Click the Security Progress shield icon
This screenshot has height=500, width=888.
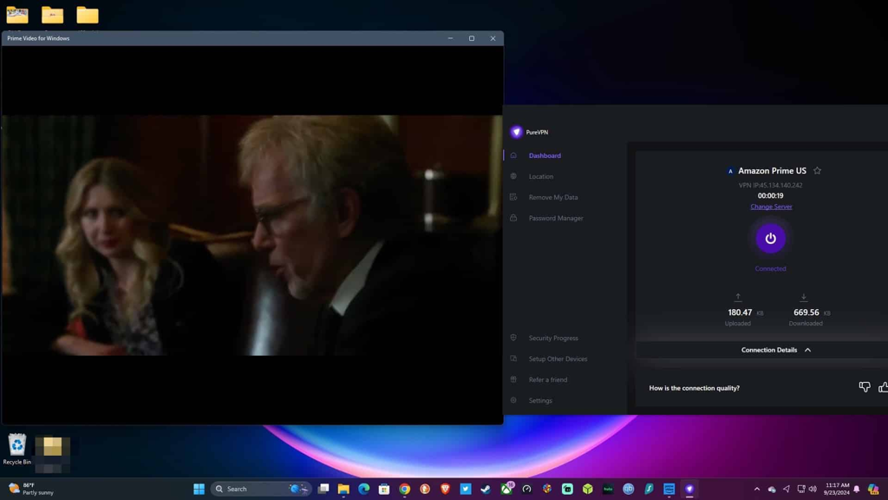click(x=514, y=338)
